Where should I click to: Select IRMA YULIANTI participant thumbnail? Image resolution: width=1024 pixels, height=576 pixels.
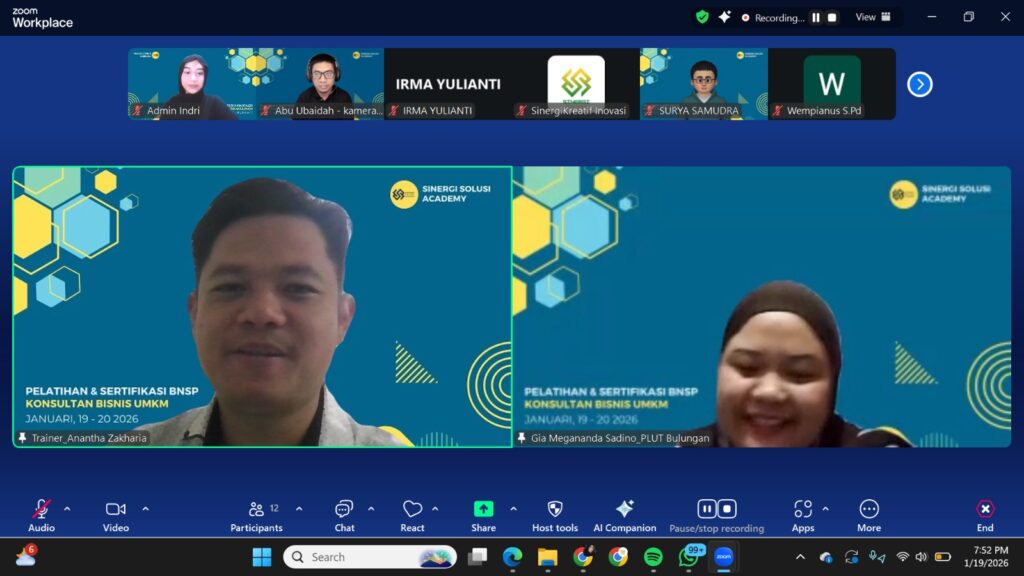448,84
